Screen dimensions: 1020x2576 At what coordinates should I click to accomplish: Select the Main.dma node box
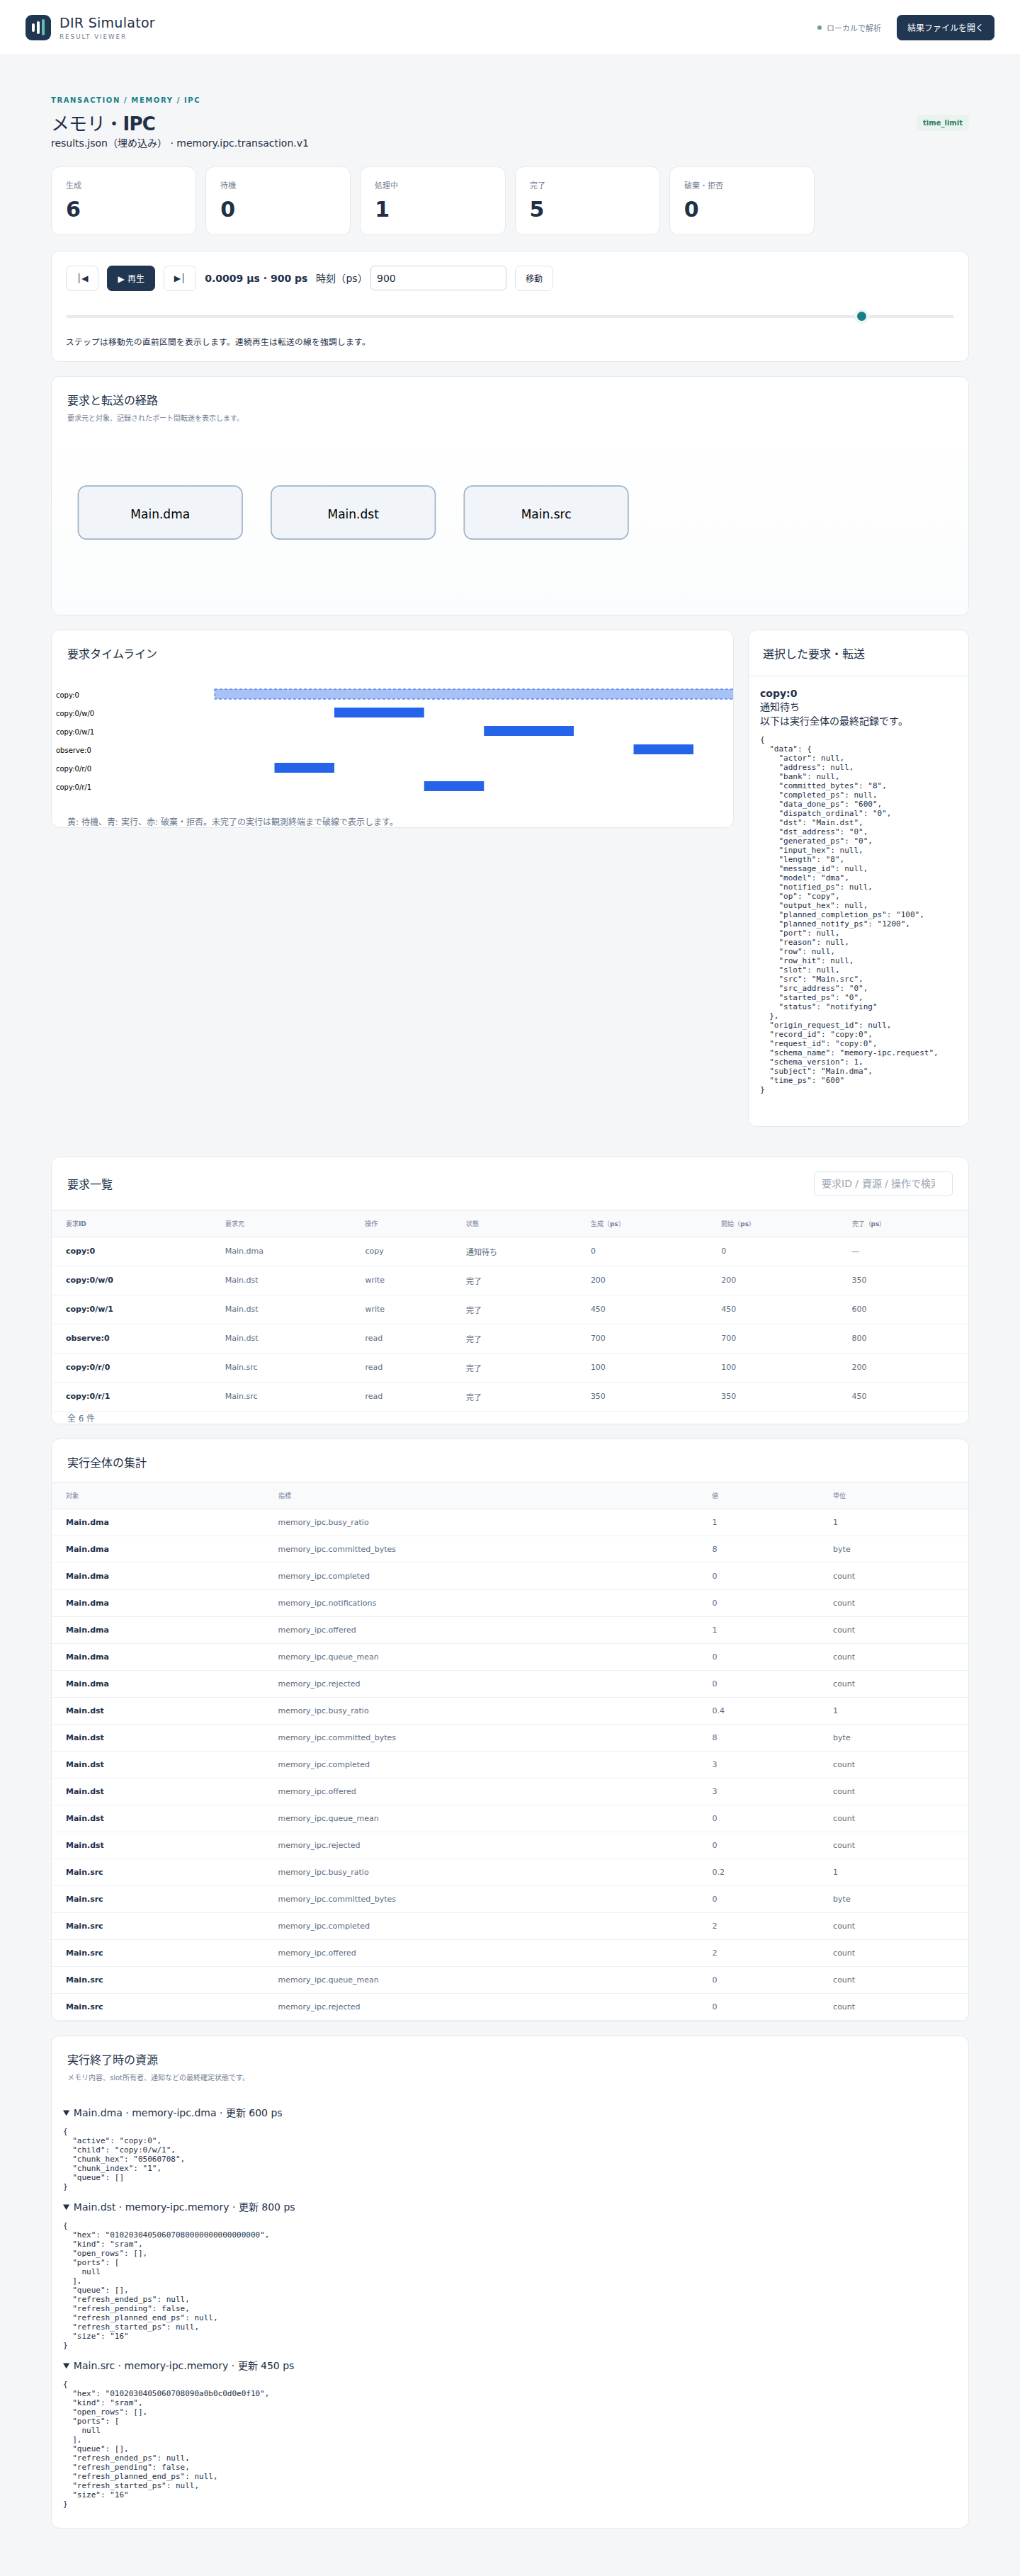tap(160, 513)
